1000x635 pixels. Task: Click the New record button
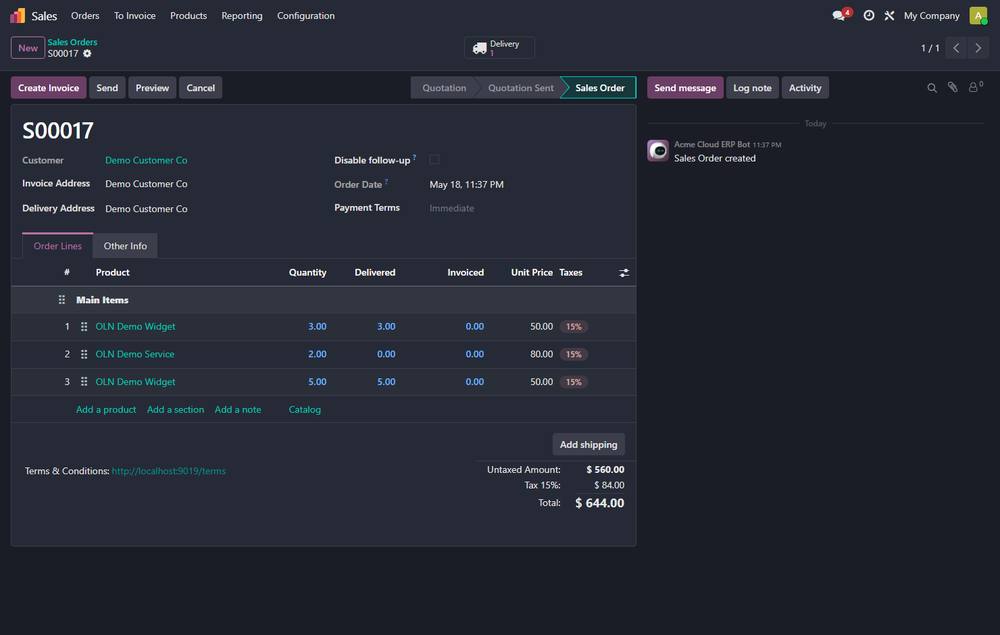point(27,48)
